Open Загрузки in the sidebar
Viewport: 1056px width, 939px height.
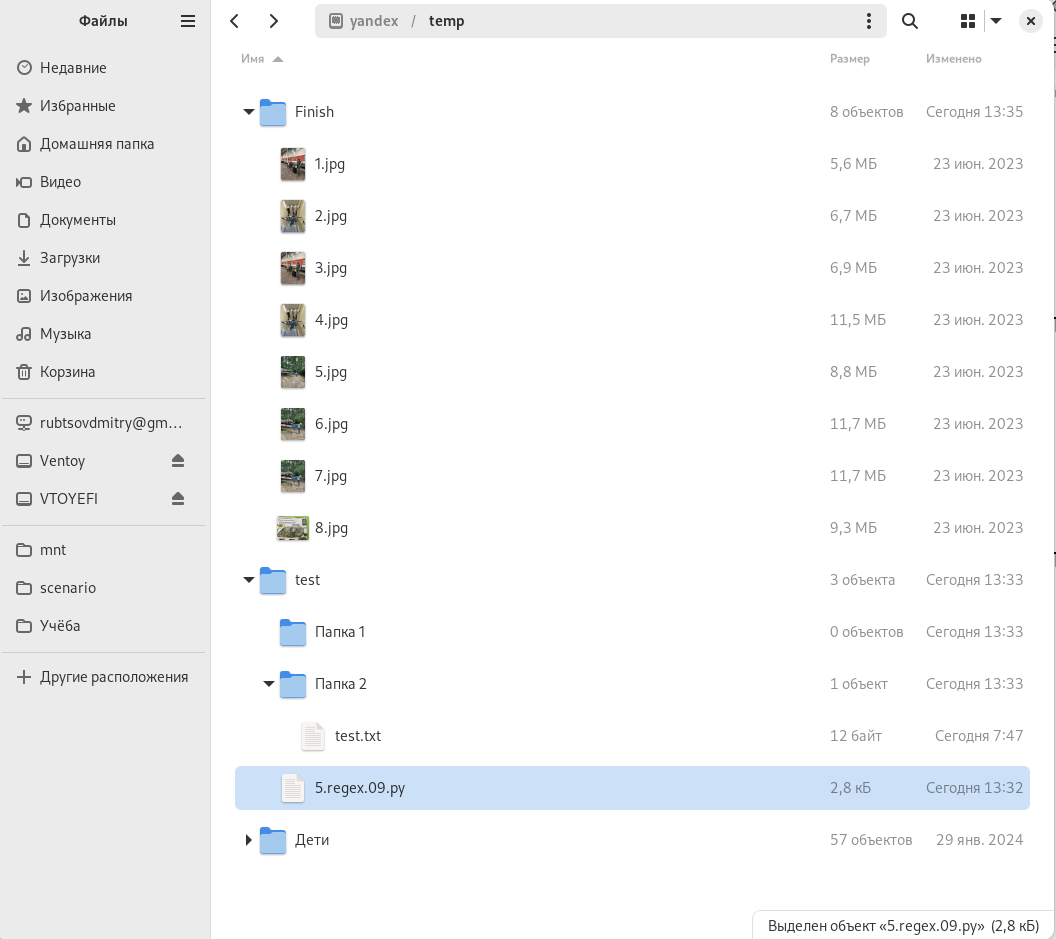(70, 258)
